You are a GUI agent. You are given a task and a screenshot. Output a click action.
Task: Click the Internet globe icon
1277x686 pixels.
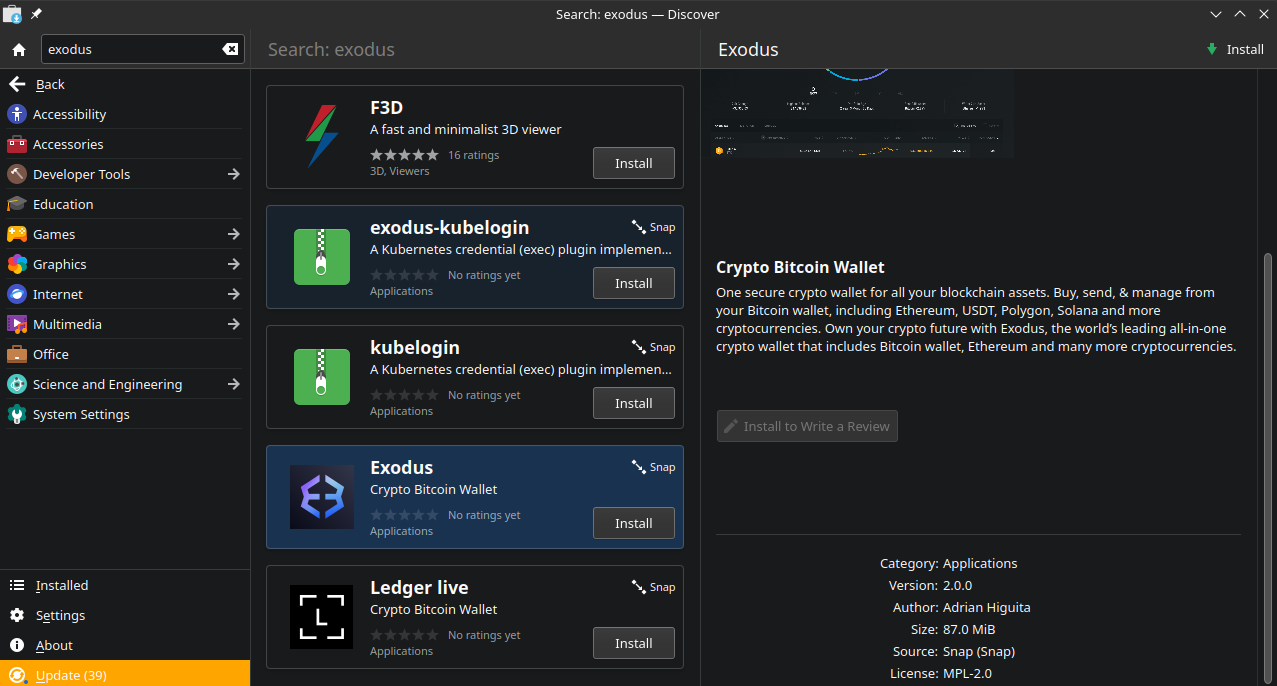pos(17,294)
